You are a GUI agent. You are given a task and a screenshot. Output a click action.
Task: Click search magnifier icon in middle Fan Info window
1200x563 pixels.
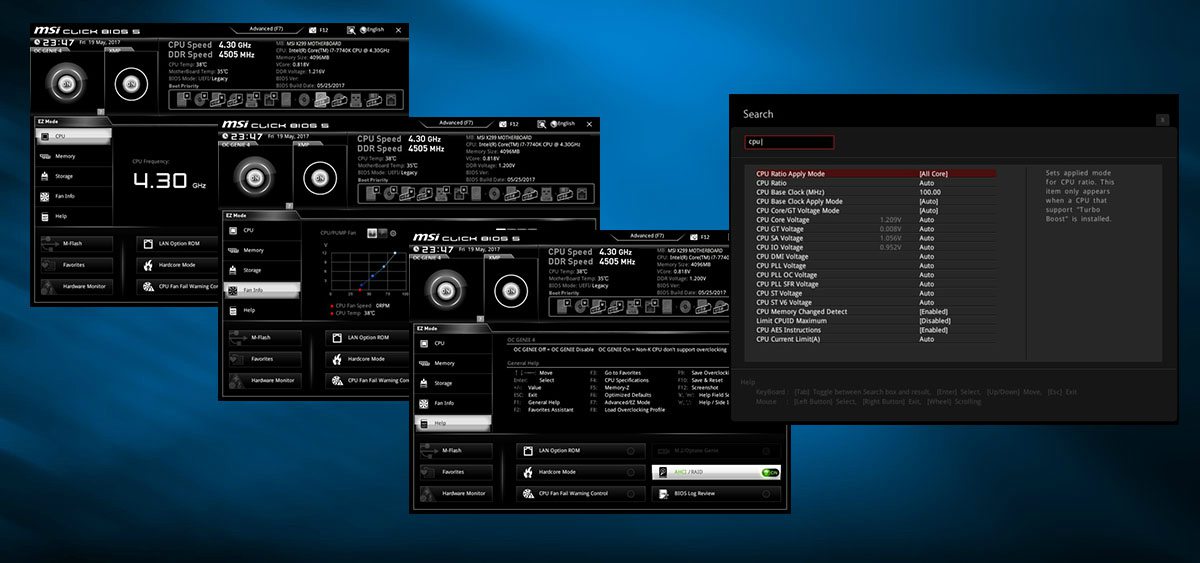(x=543, y=123)
